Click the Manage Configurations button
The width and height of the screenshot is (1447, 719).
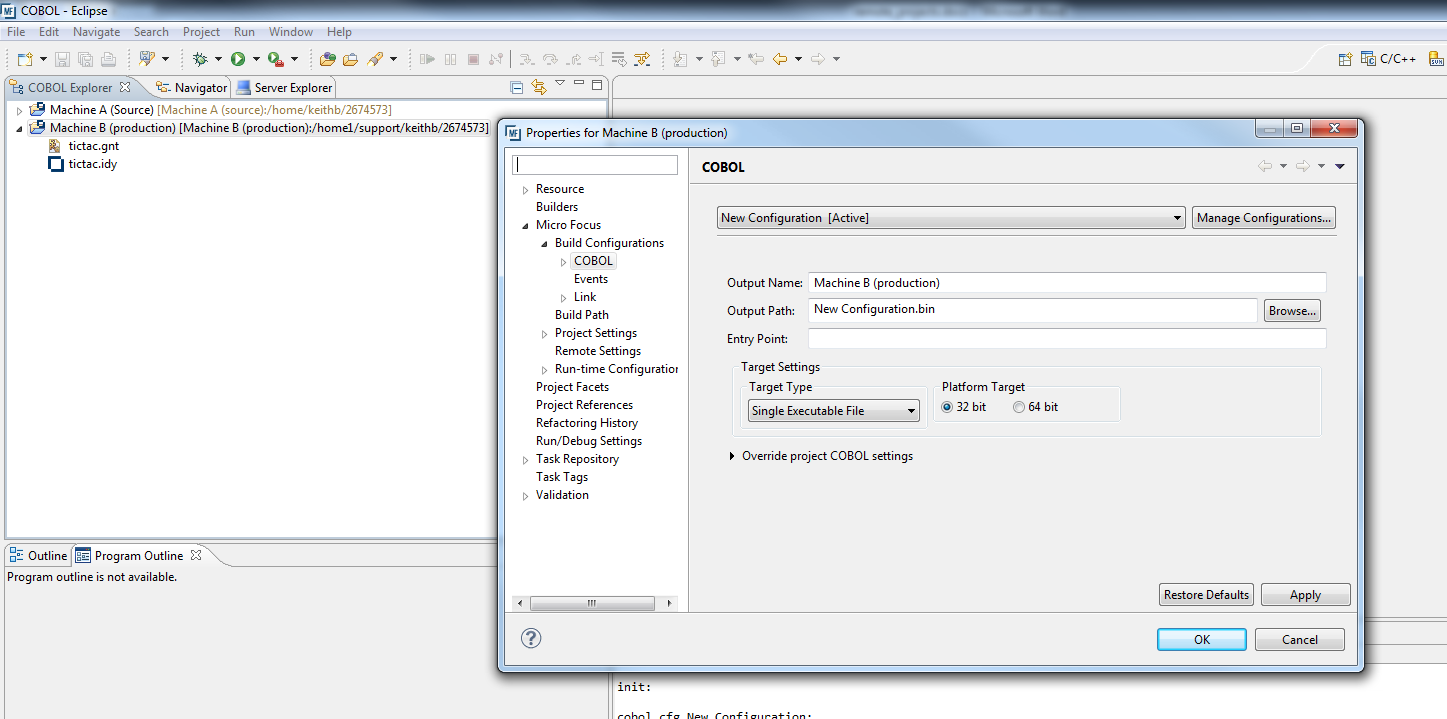[1263, 218]
